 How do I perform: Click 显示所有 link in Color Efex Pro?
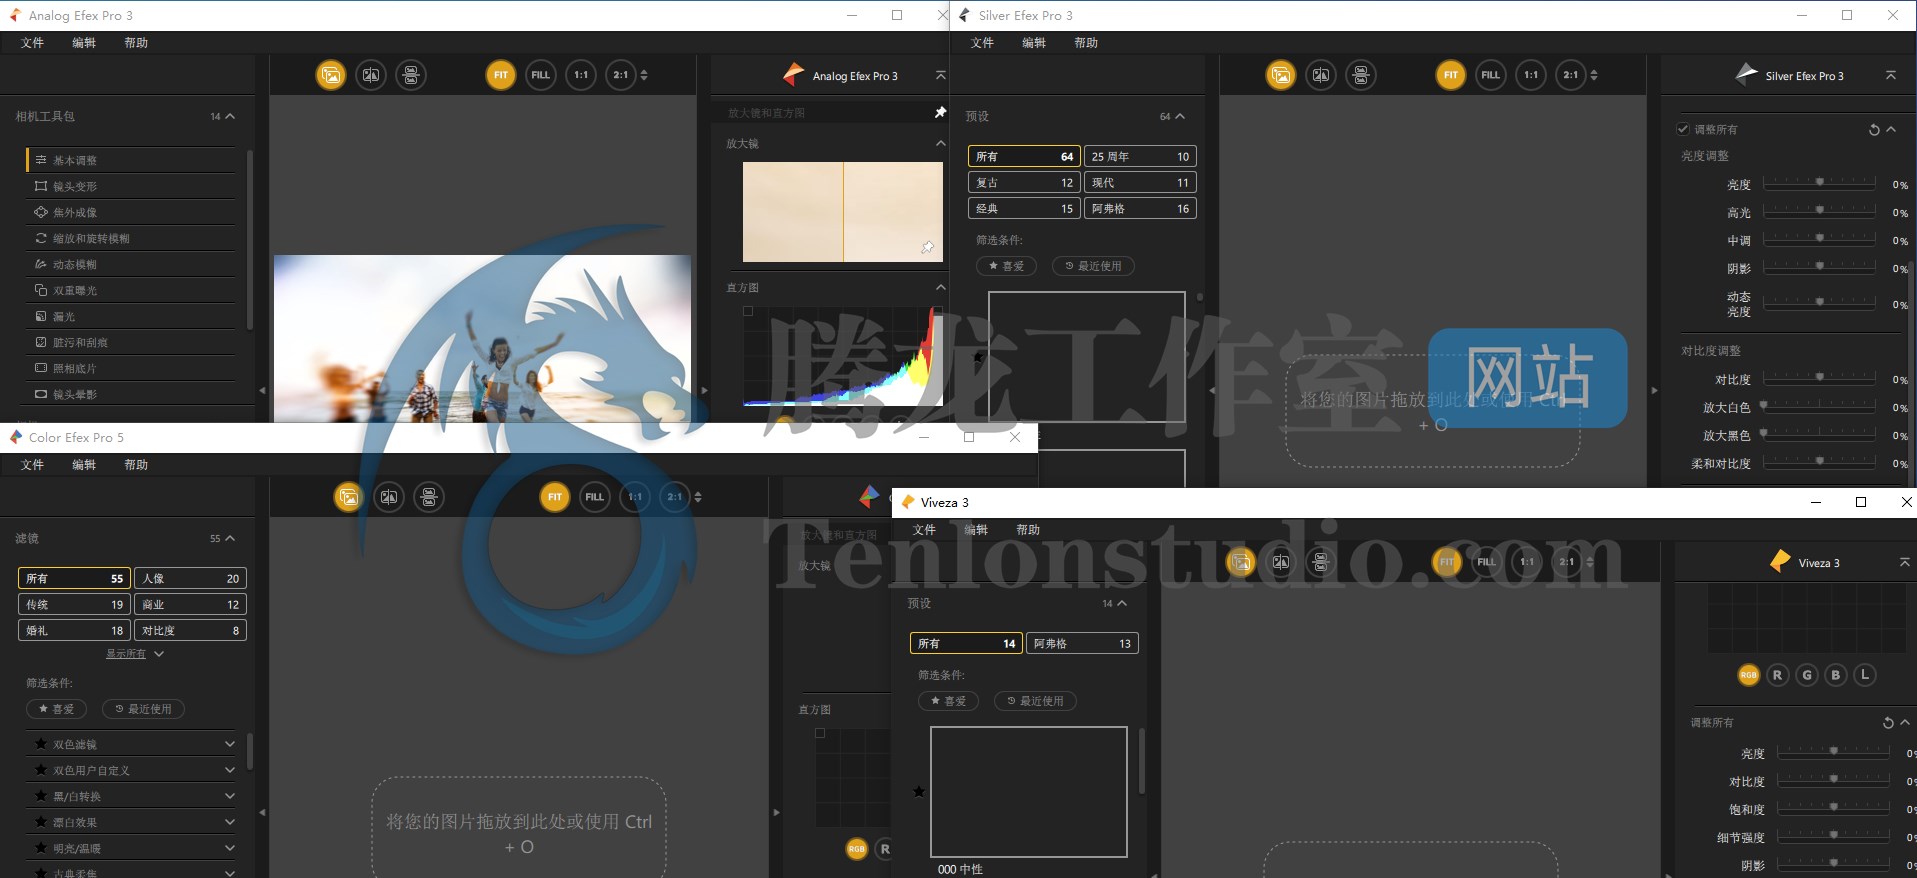[x=126, y=654]
